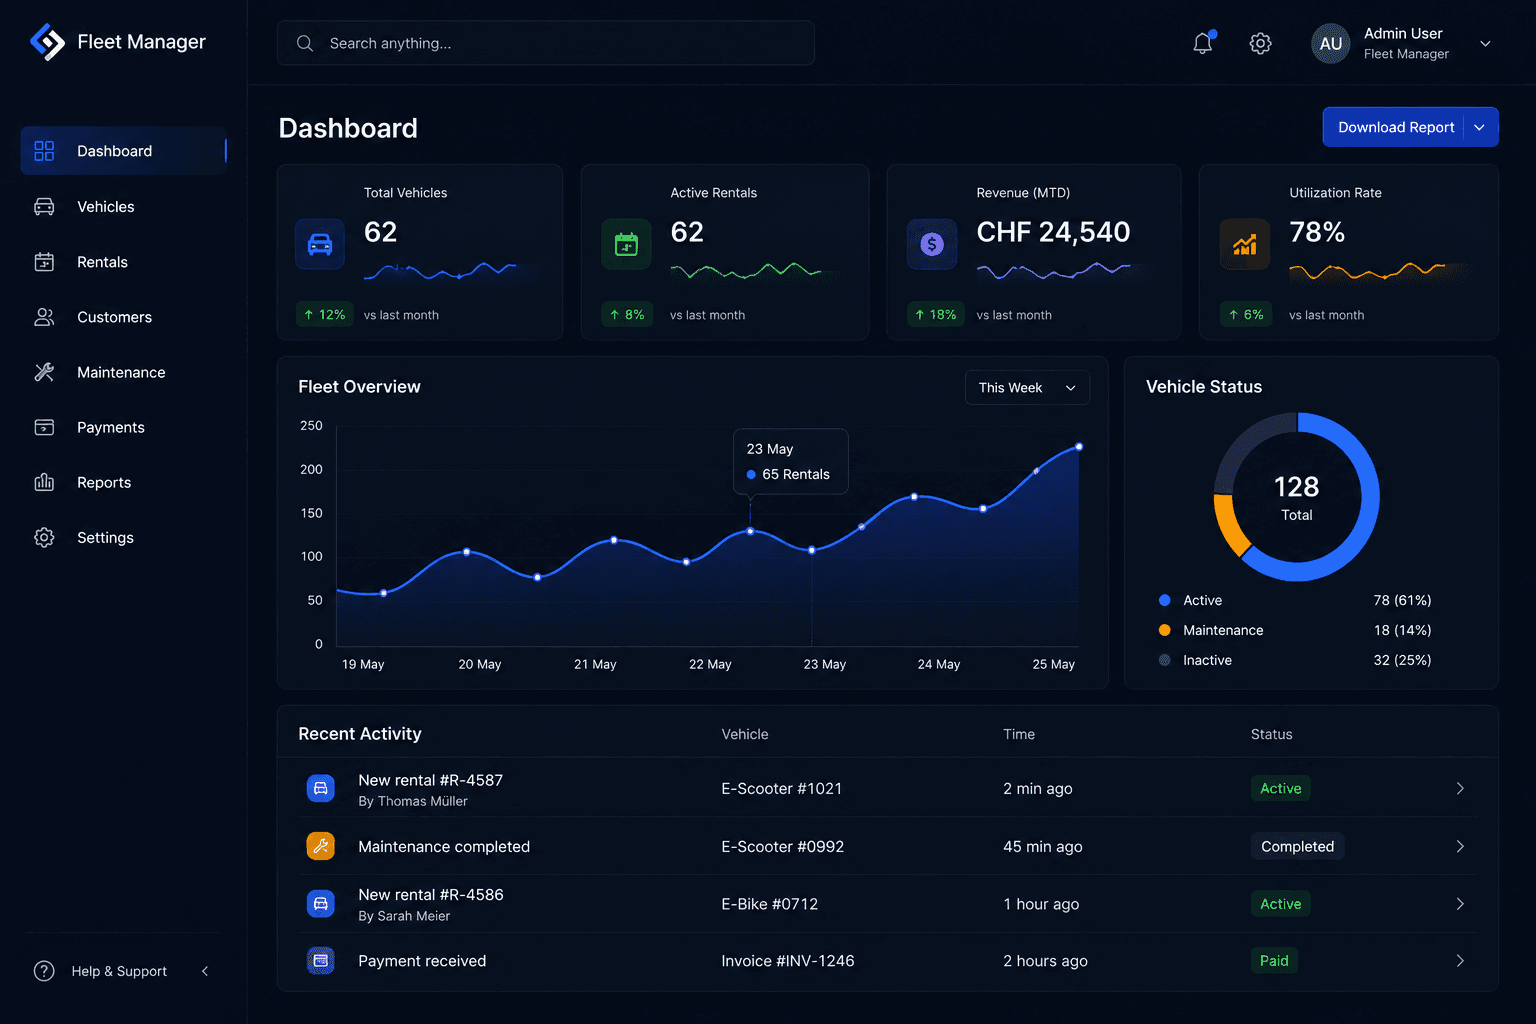Open Help & Support link
This screenshot has height=1024, width=1536.
pyautogui.click(x=119, y=971)
